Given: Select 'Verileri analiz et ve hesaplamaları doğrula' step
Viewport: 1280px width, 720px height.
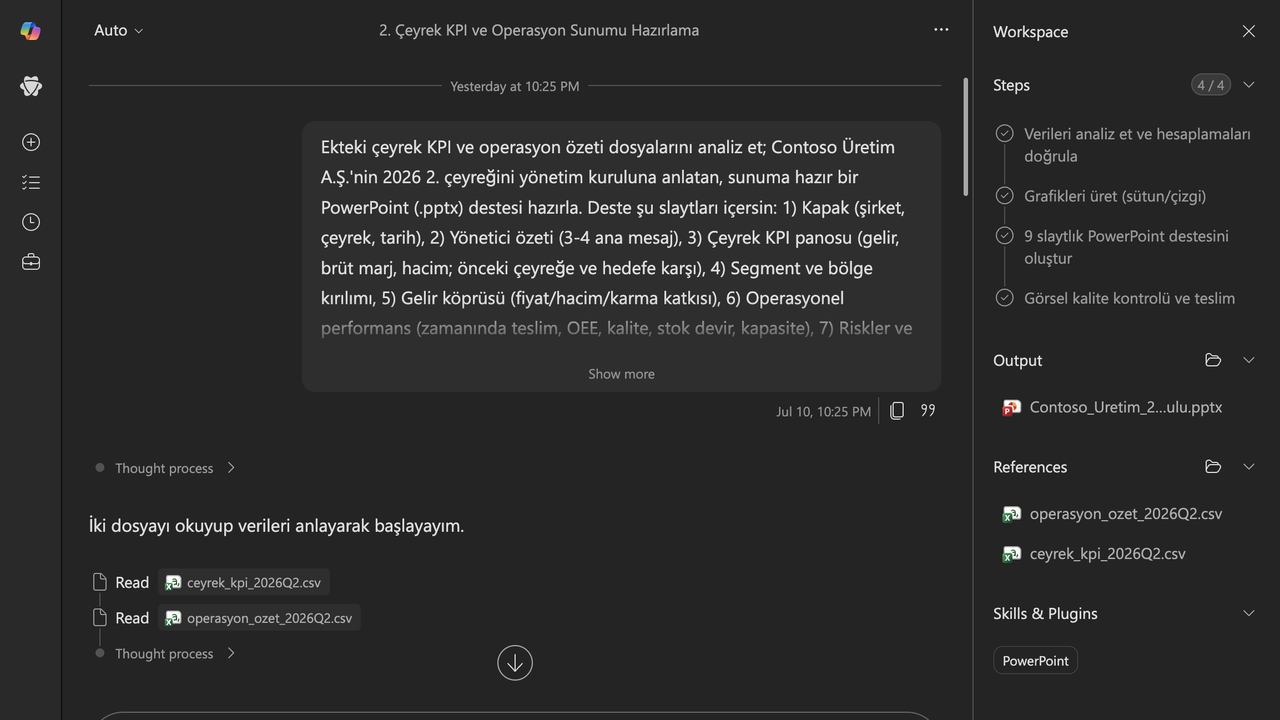Looking at the screenshot, I should [x=1137, y=145].
